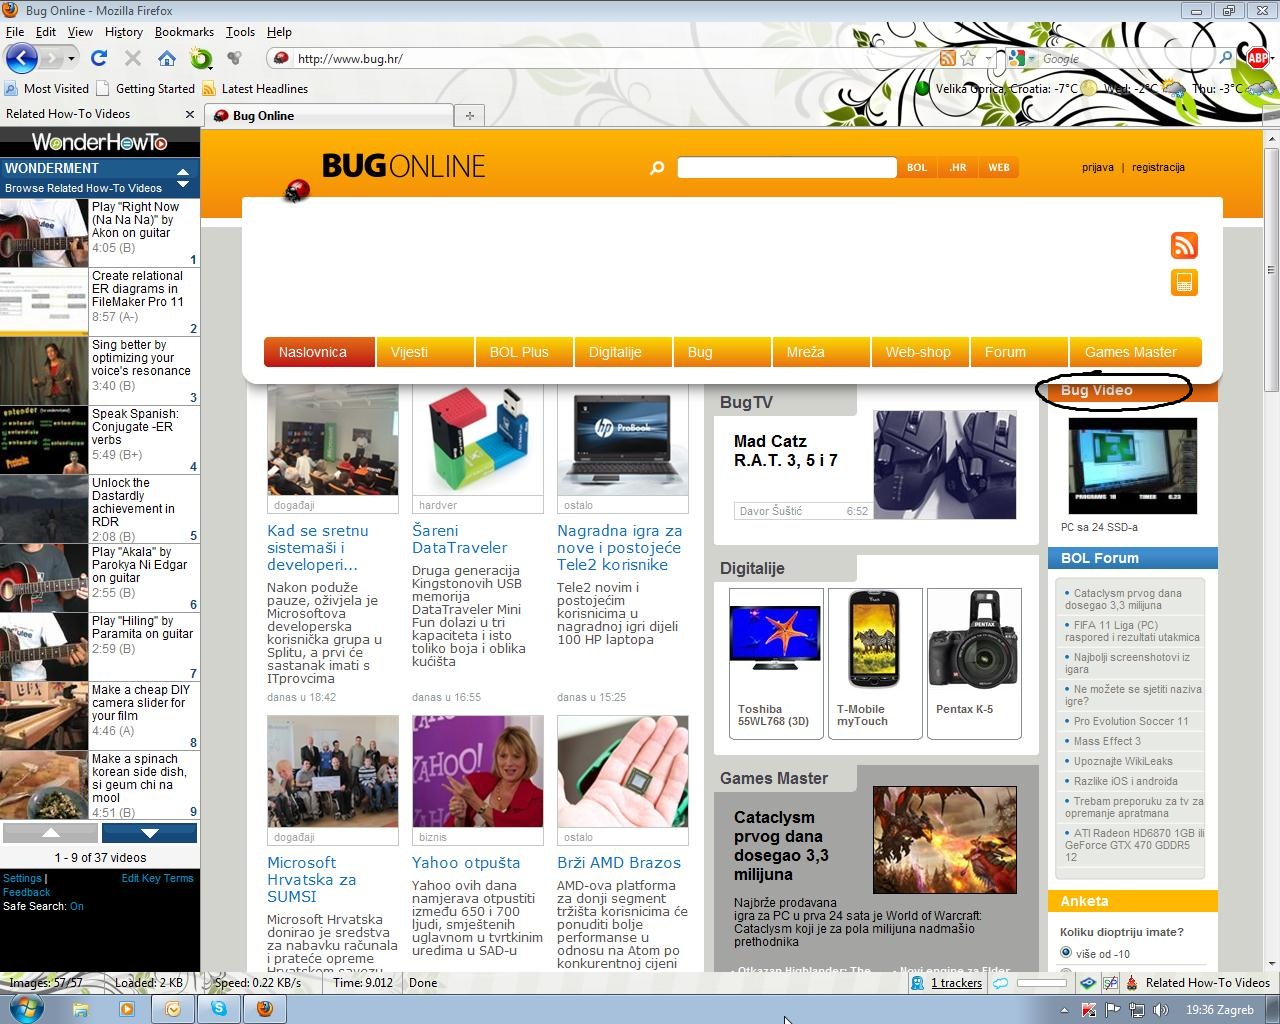Screen dimensions: 1280x1024
Task: Open the Web-shop navigation tab
Action: pyautogui.click(x=919, y=352)
